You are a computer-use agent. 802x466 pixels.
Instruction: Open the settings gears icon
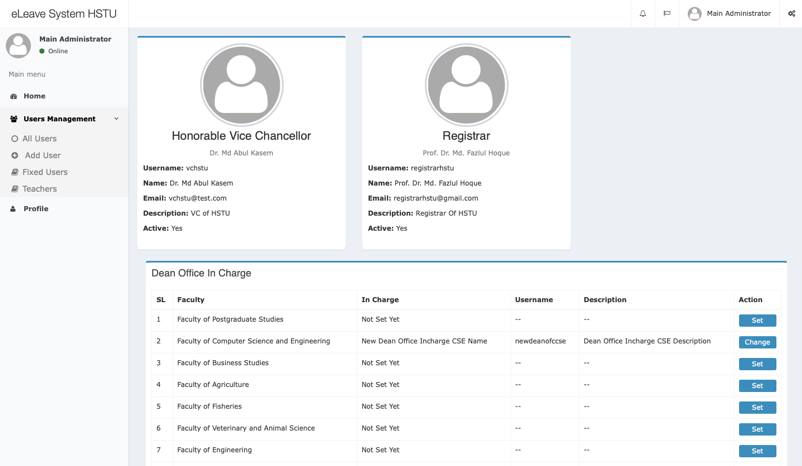[791, 14]
